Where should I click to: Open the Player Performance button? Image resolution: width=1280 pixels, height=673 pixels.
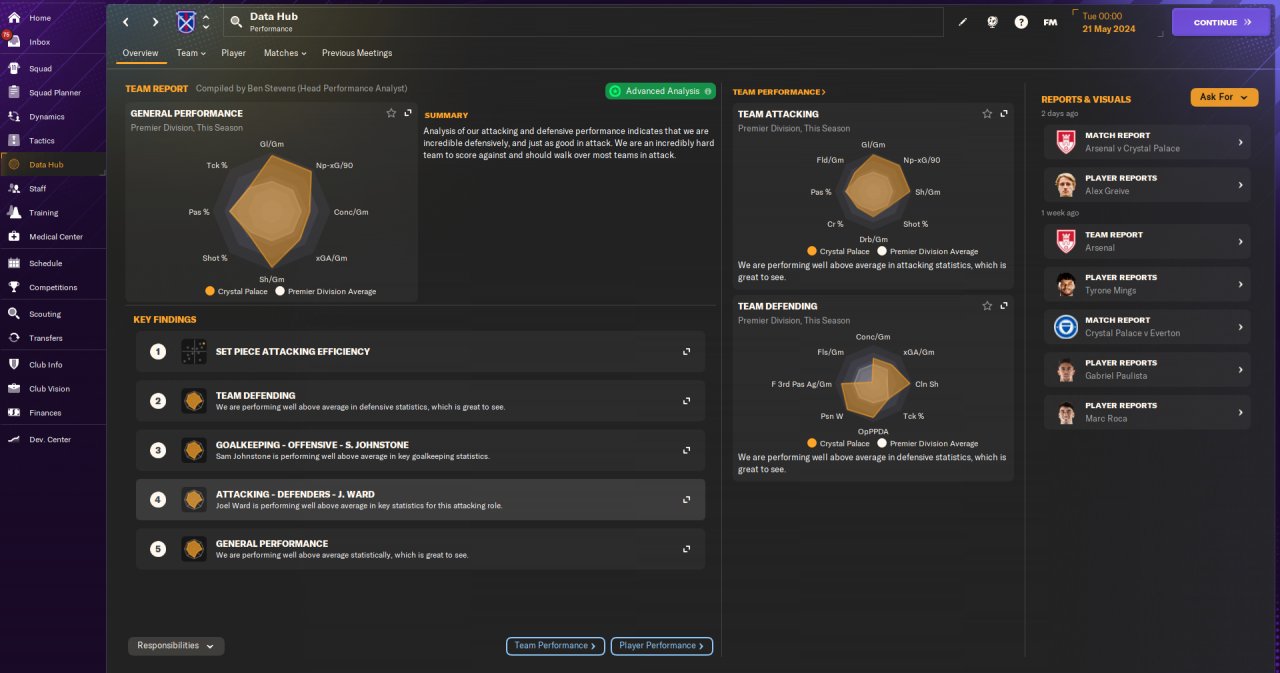[x=662, y=646]
